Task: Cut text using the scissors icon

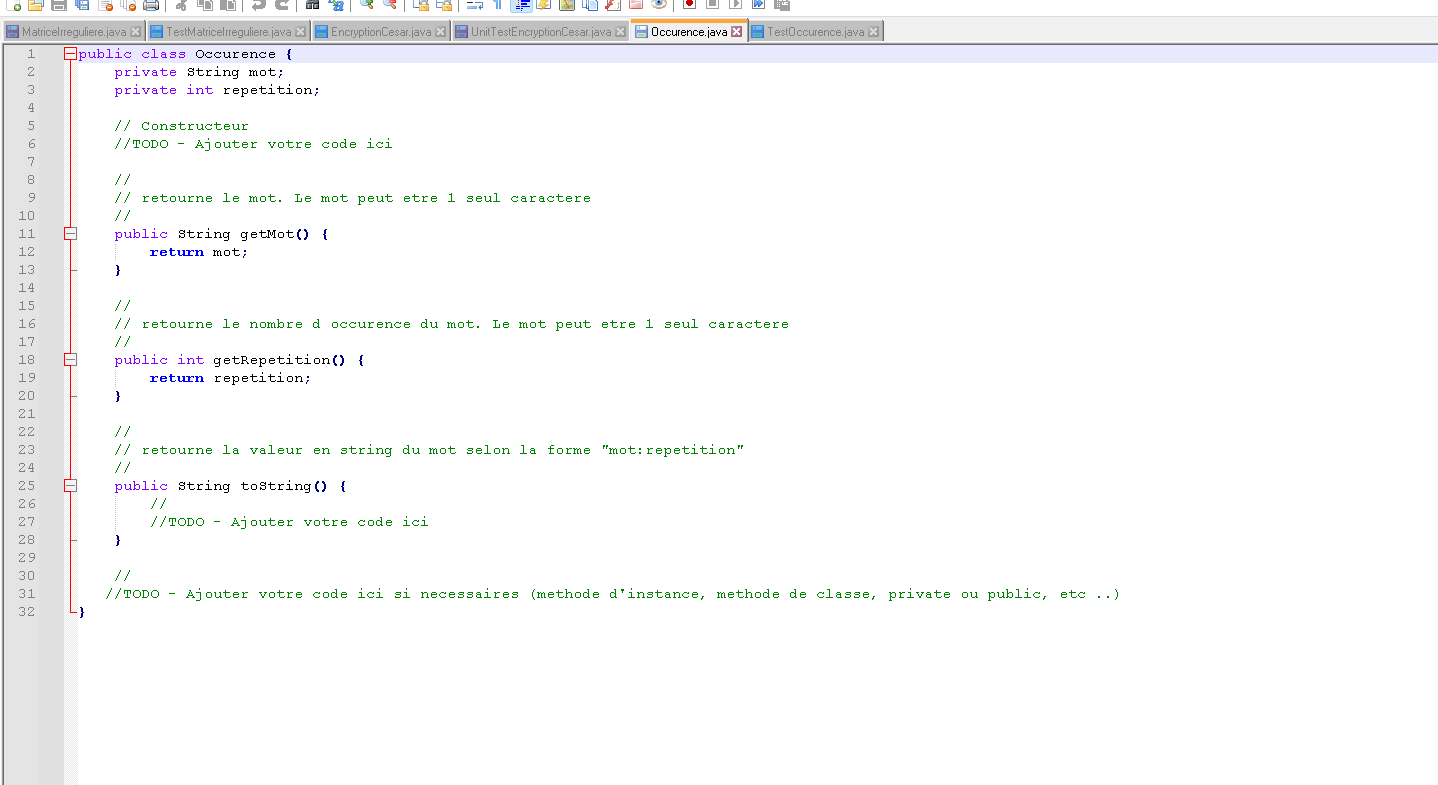Action: coord(180,6)
